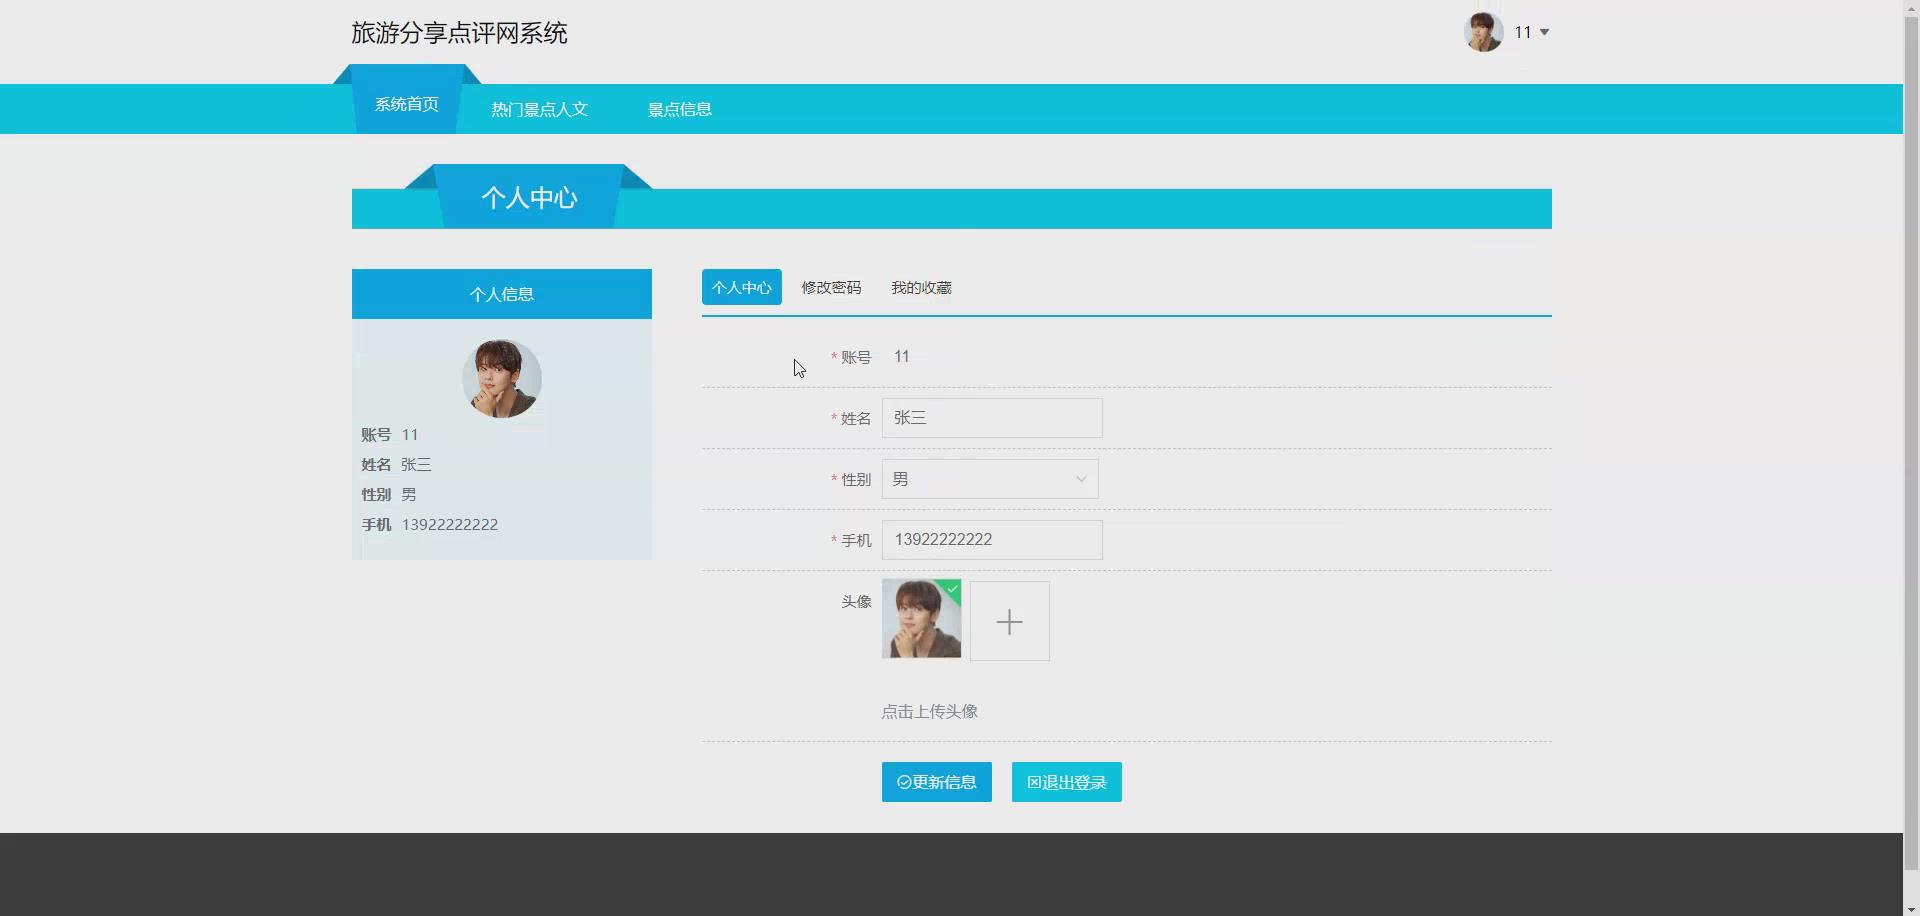
Task: Click the 个人信息 panel header
Action: [502, 294]
